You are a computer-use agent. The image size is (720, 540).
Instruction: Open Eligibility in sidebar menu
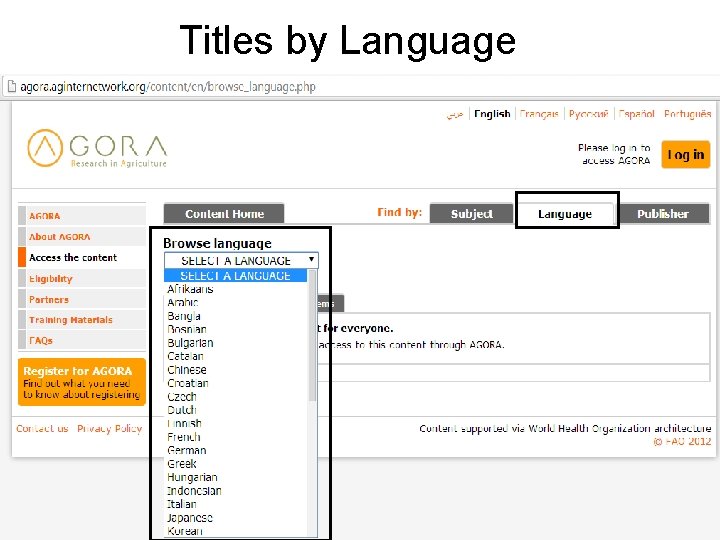[x=82, y=278]
